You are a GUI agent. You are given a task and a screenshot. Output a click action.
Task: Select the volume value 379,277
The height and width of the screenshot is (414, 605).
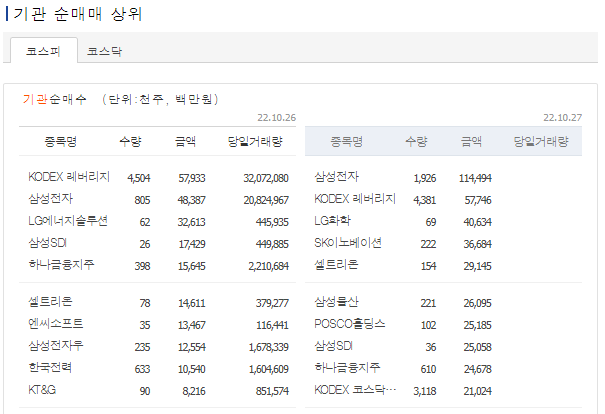272,303
